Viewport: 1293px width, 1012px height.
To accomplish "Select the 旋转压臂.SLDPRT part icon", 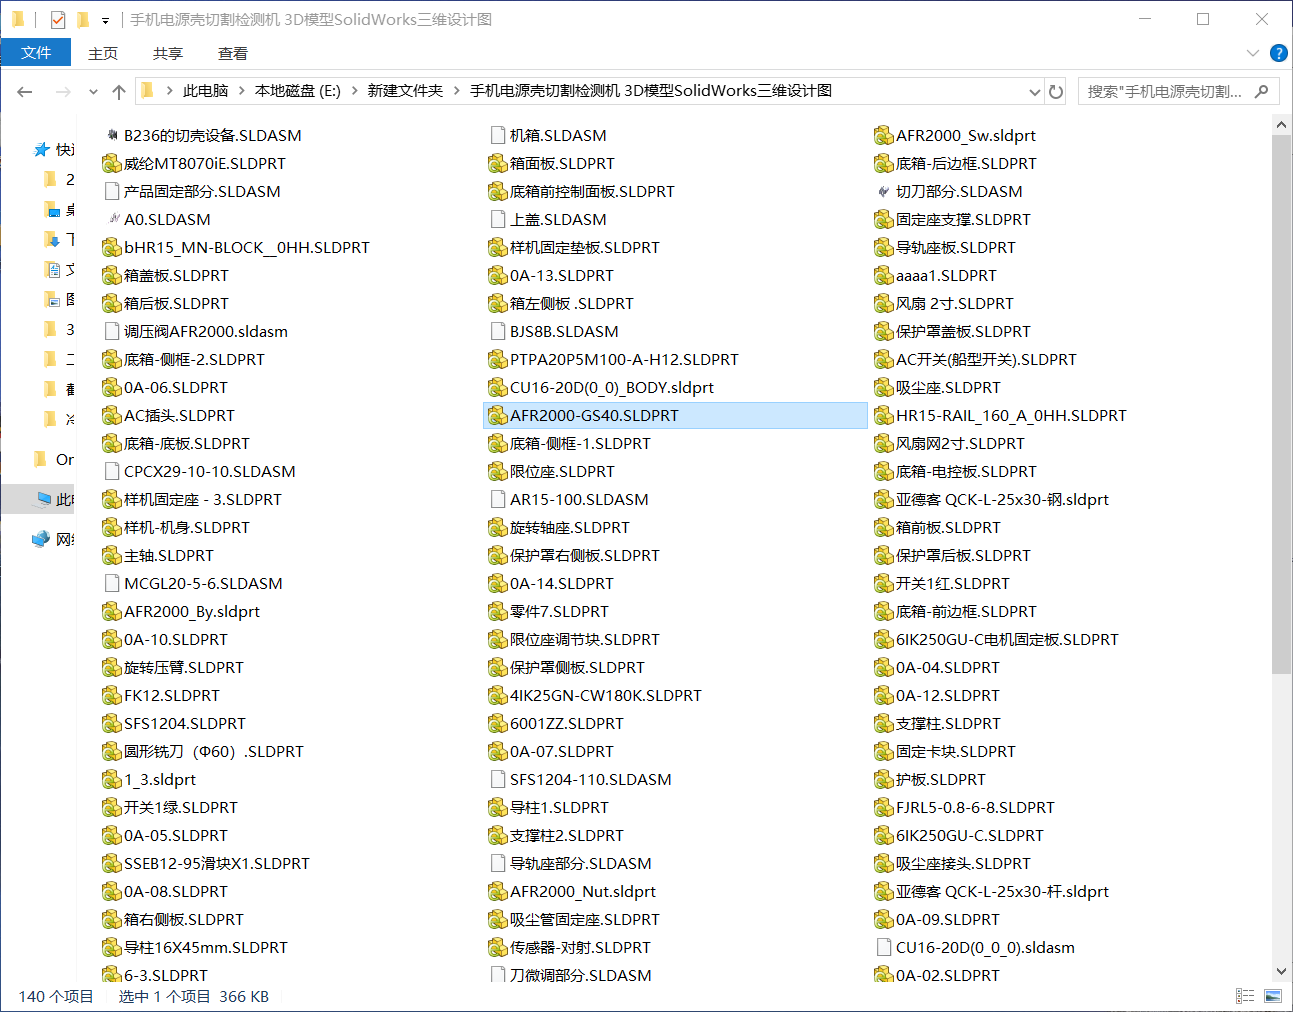I will coord(111,667).
